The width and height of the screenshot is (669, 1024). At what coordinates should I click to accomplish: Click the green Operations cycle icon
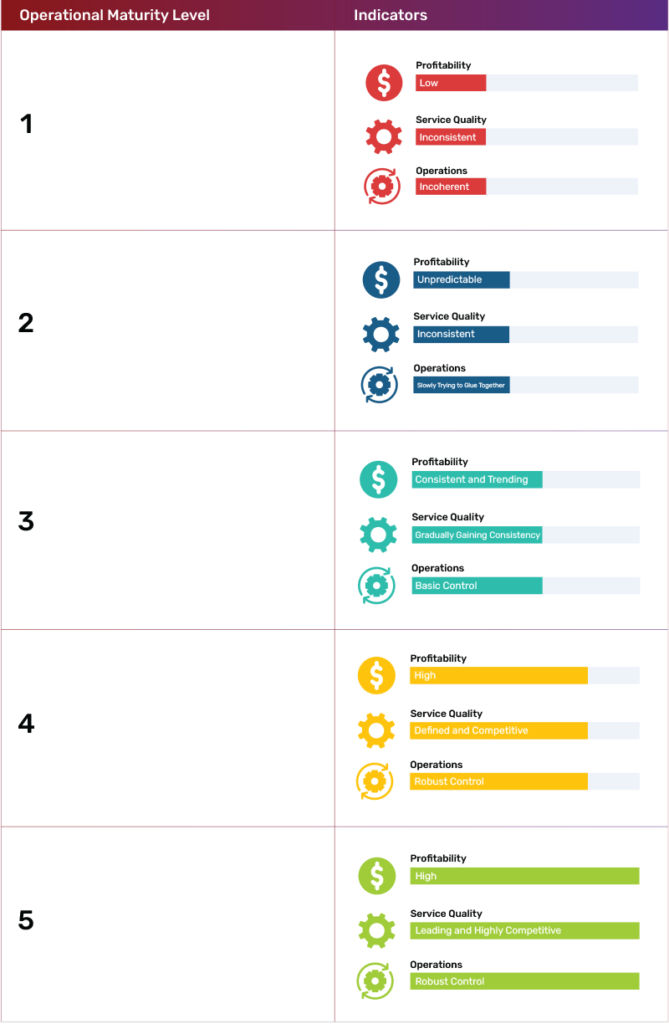[375, 981]
